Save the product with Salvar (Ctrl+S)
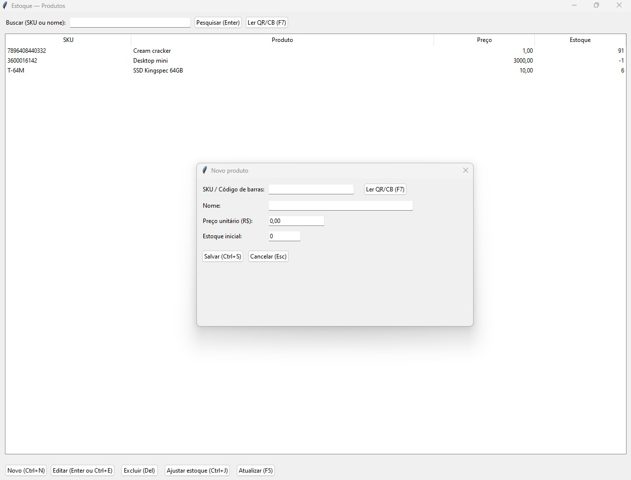 pyautogui.click(x=222, y=257)
